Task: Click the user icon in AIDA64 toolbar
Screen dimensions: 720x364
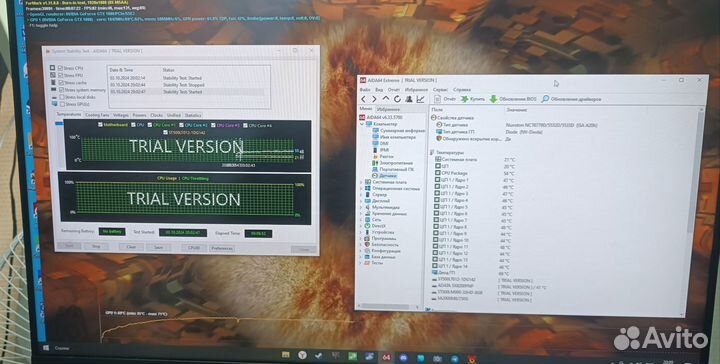Action: (x=409, y=99)
